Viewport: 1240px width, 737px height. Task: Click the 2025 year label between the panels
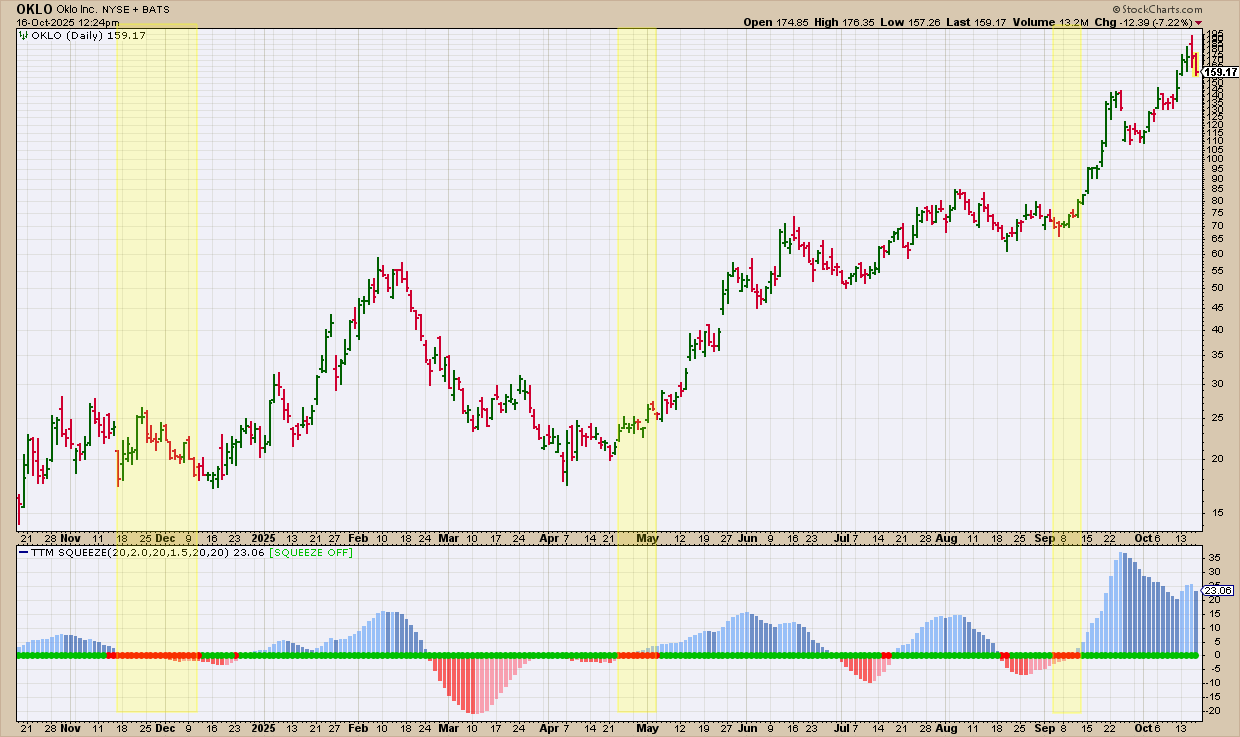[265, 537]
